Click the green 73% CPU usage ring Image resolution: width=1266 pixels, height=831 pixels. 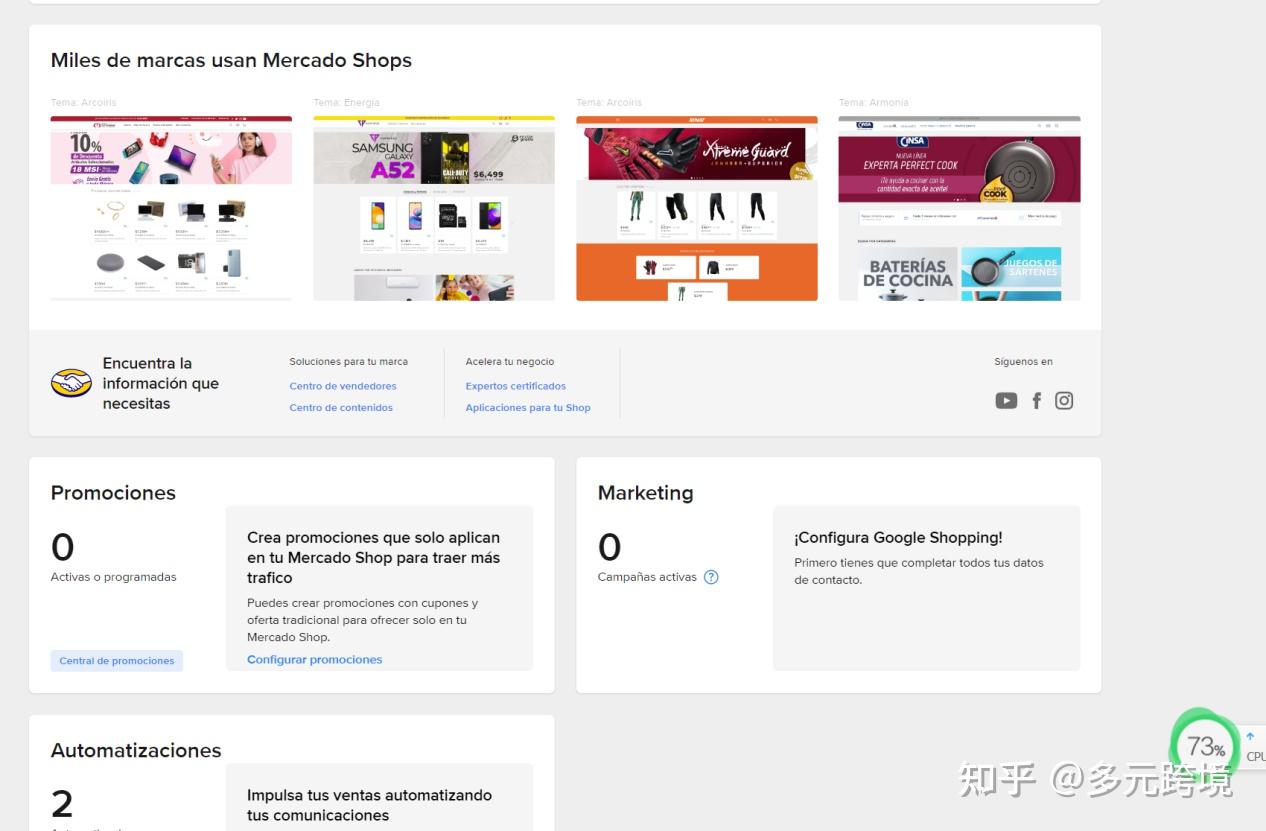1204,745
